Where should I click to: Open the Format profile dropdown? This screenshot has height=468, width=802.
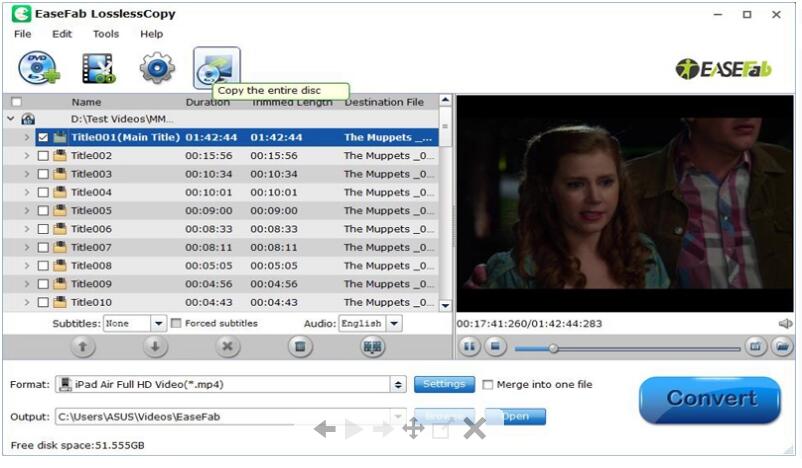point(398,384)
